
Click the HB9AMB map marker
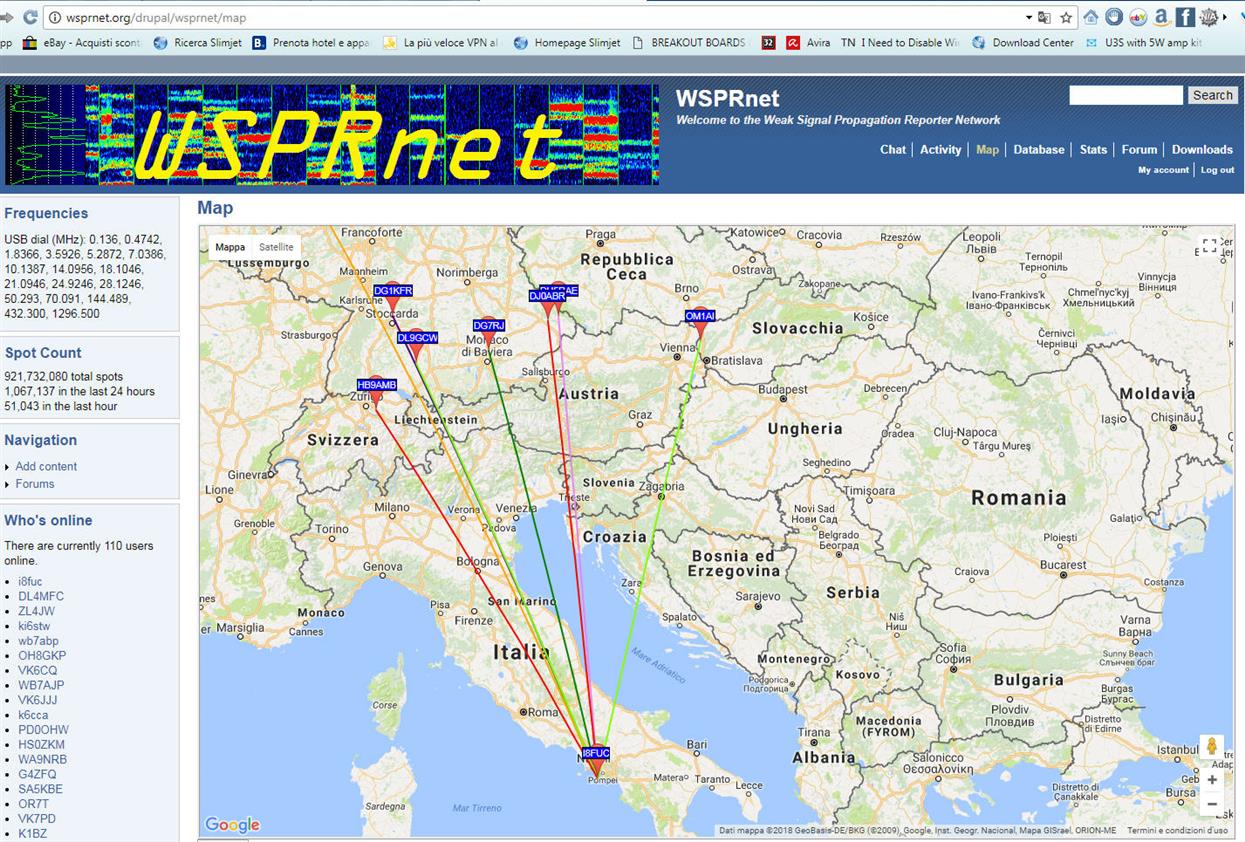point(377,391)
